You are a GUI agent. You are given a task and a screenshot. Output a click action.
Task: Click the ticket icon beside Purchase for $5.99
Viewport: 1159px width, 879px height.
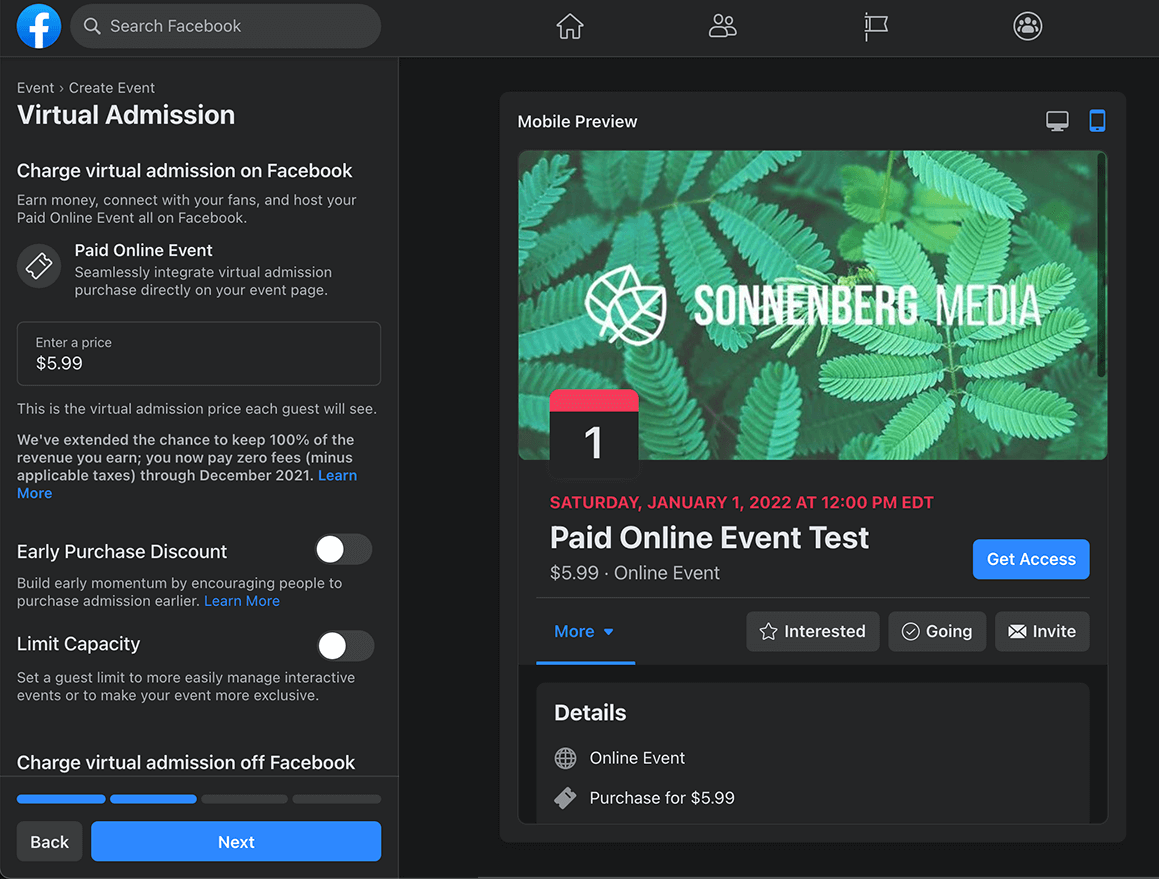[x=565, y=798]
